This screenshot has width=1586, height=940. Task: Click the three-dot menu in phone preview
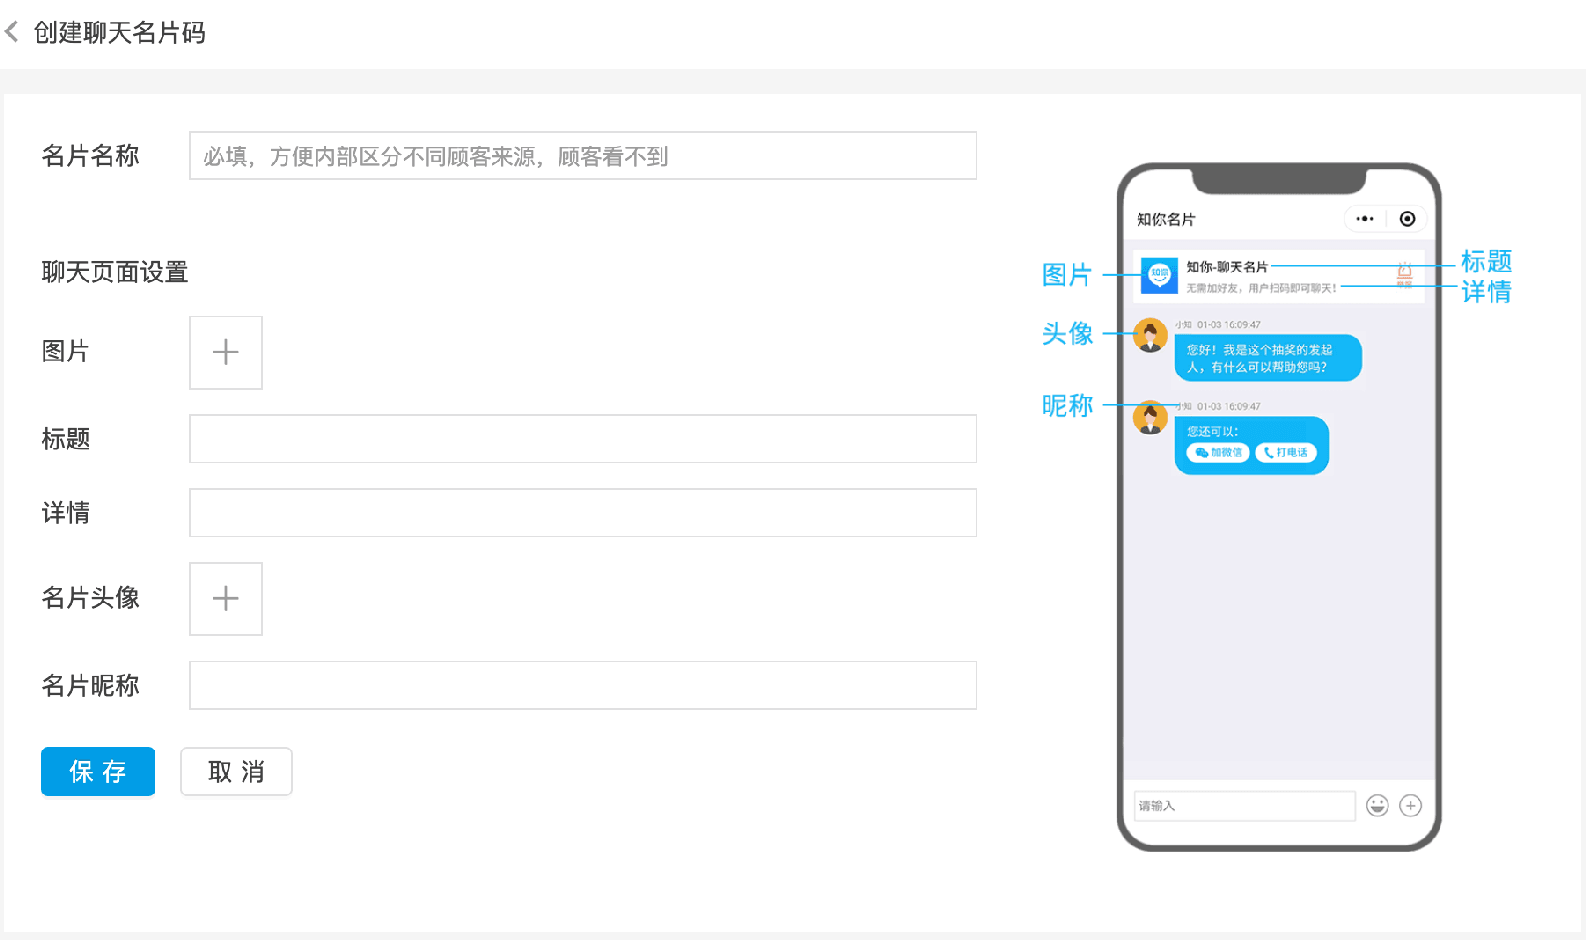coord(1365,219)
